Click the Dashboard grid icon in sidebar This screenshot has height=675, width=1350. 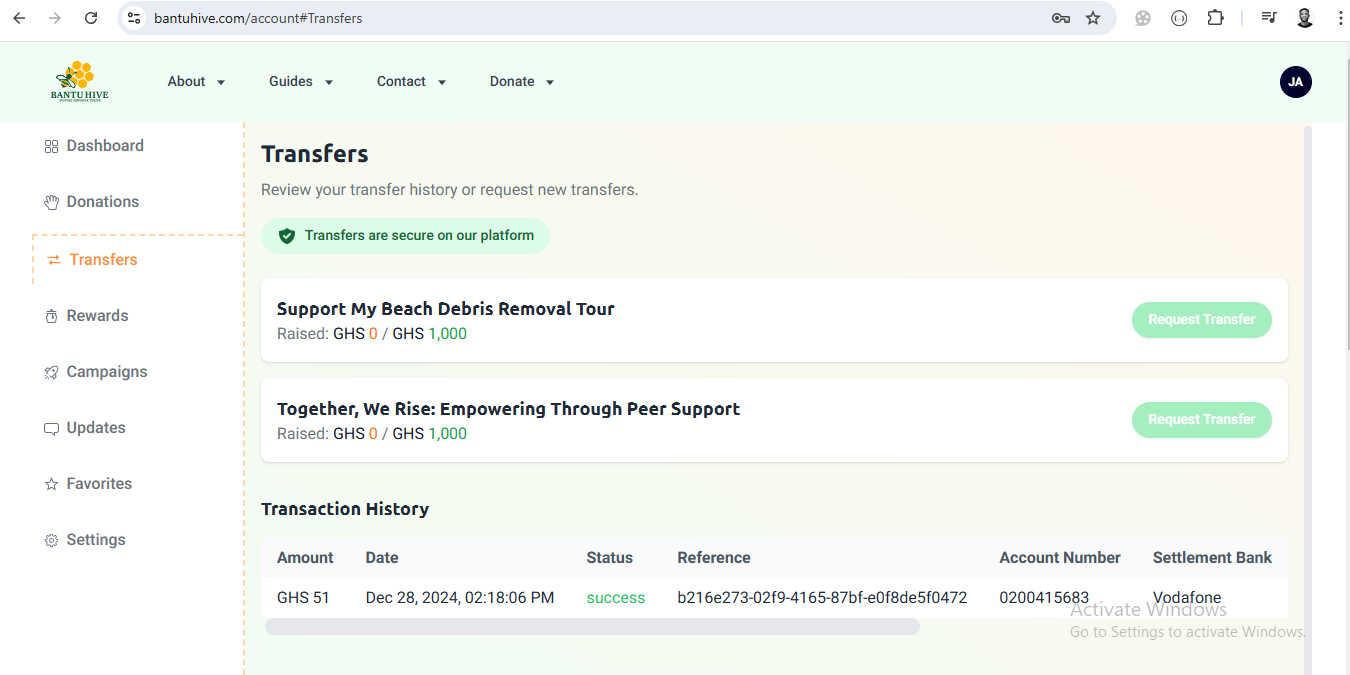pyautogui.click(x=51, y=147)
